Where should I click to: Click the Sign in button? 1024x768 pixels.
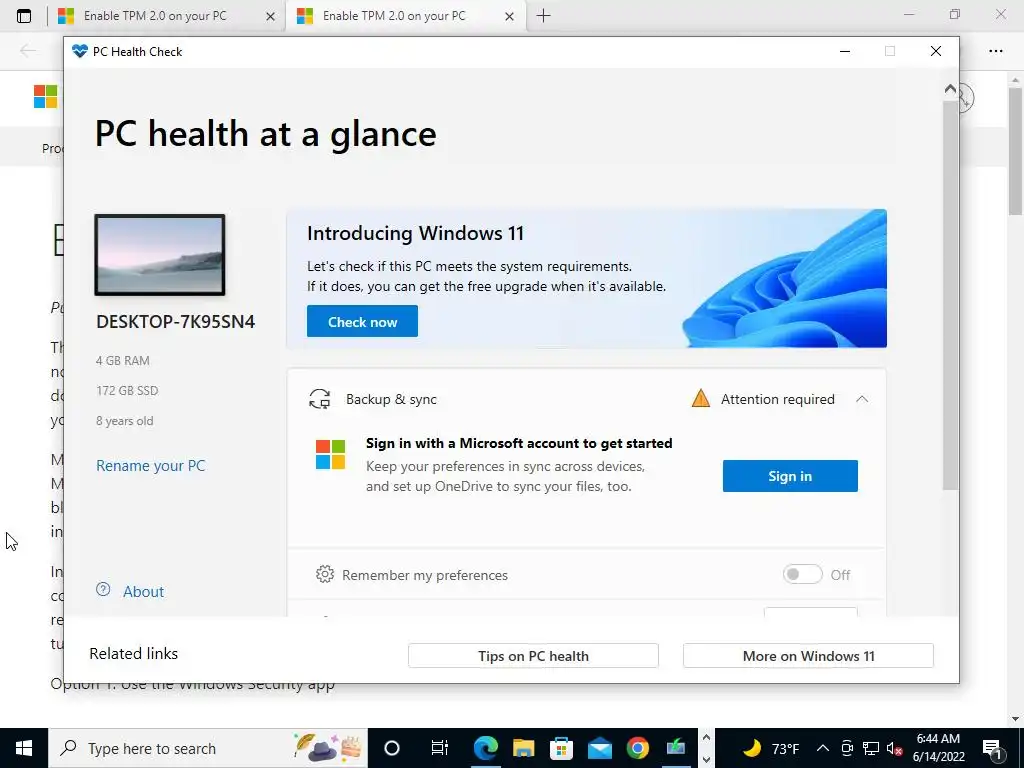tap(790, 475)
